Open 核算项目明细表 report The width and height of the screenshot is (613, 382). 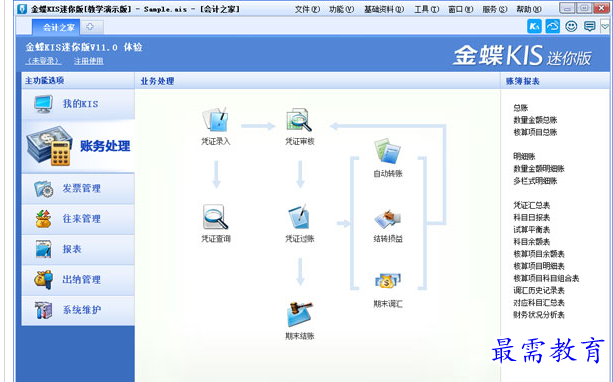coord(539,266)
